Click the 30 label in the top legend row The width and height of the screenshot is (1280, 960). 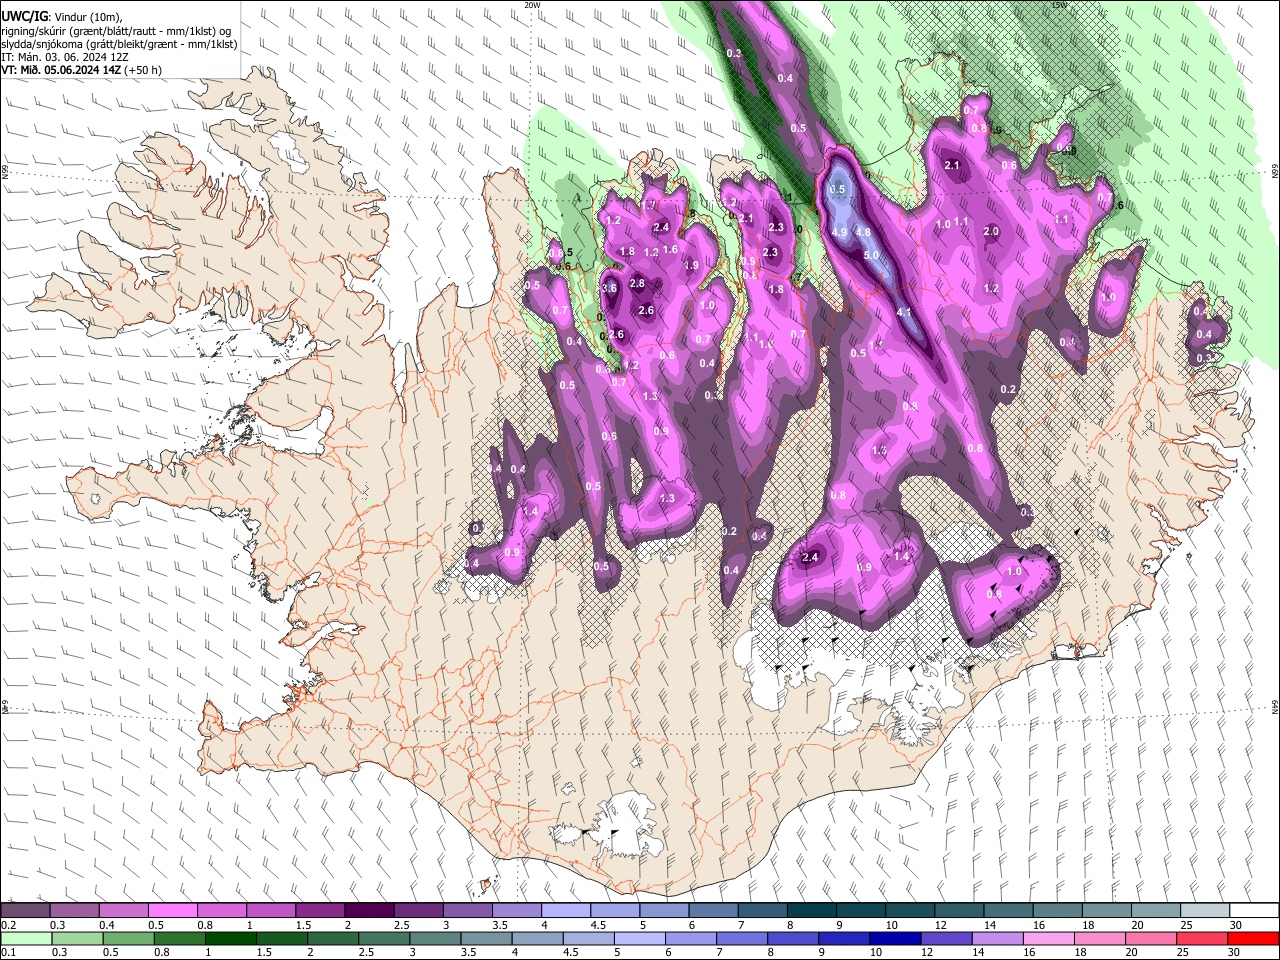tap(1236, 925)
